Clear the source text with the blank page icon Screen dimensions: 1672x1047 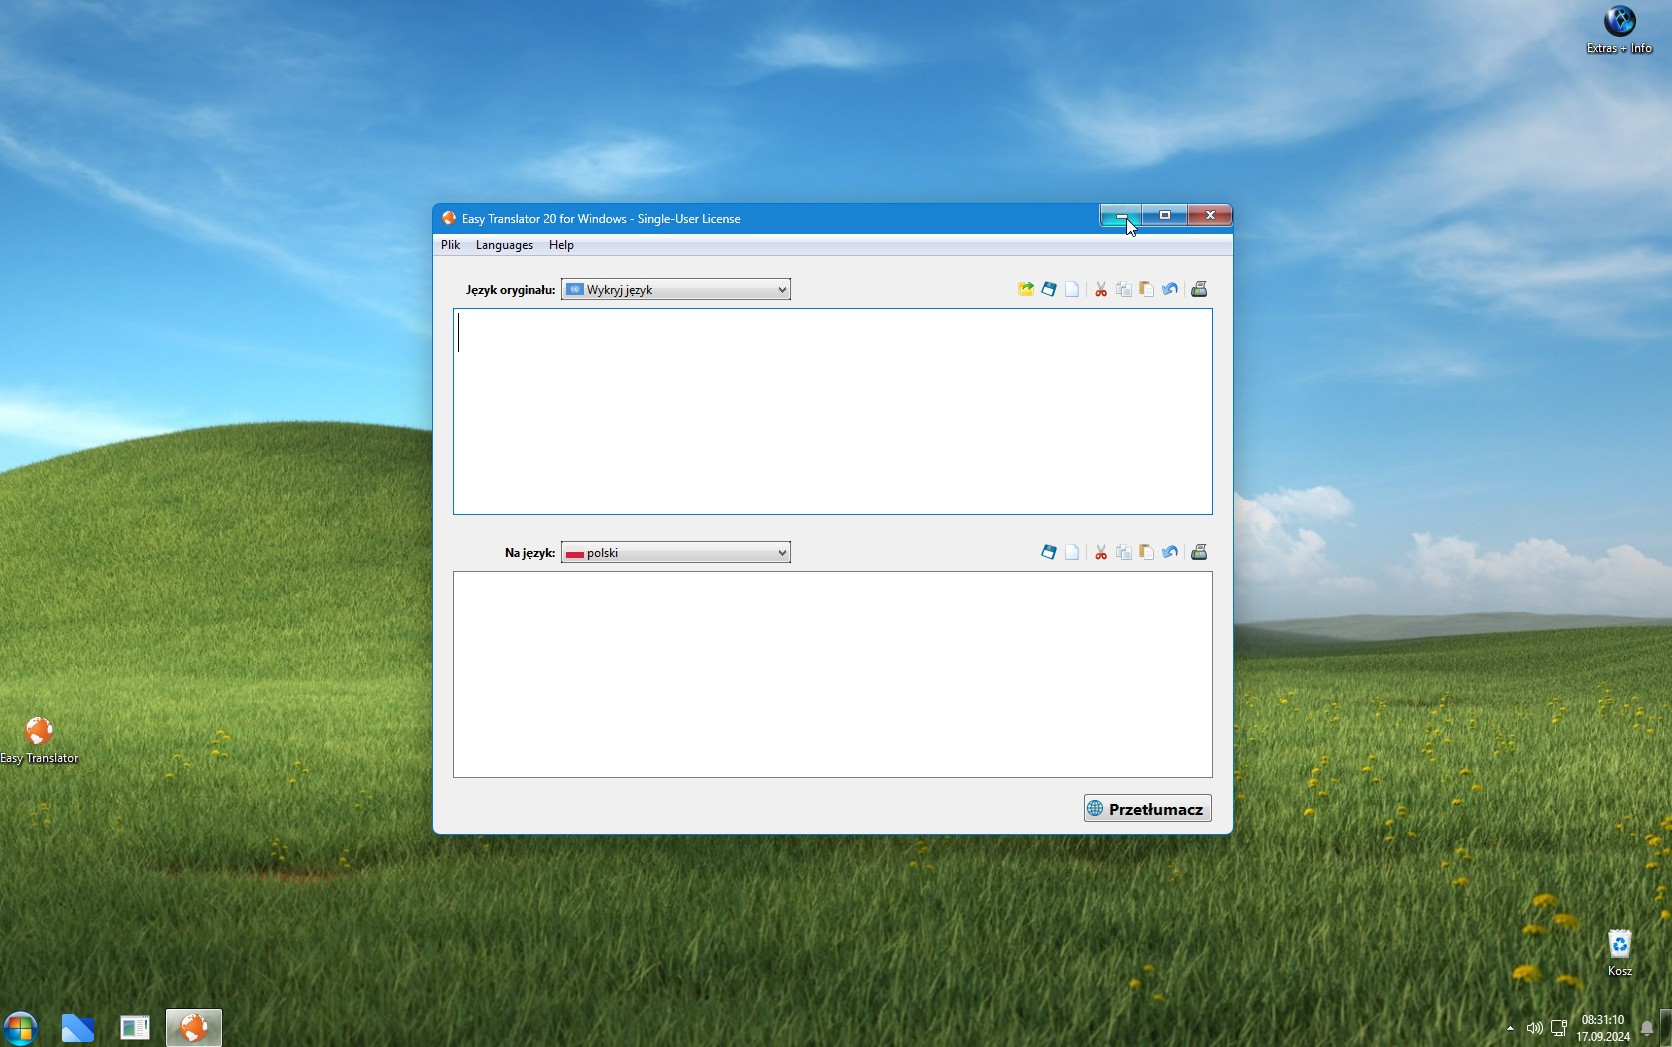click(1072, 290)
